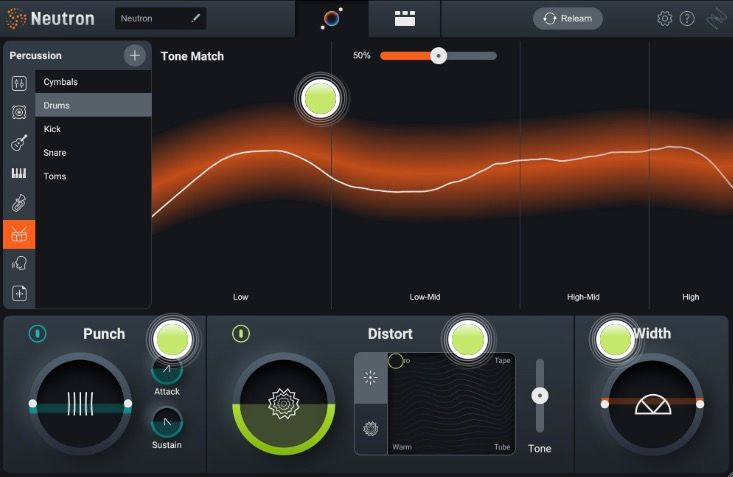Click the Tube corner of distortion pad
The height and width of the screenshot is (477, 733).
coord(502,447)
